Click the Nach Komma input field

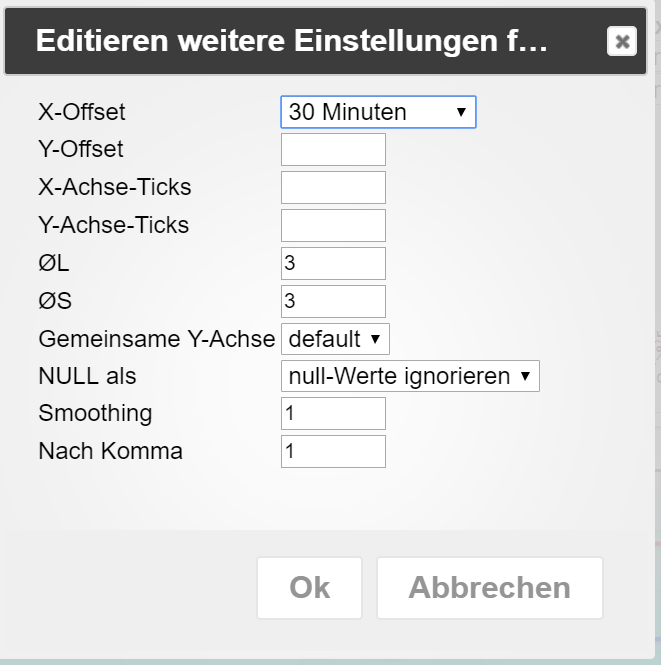coord(333,451)
